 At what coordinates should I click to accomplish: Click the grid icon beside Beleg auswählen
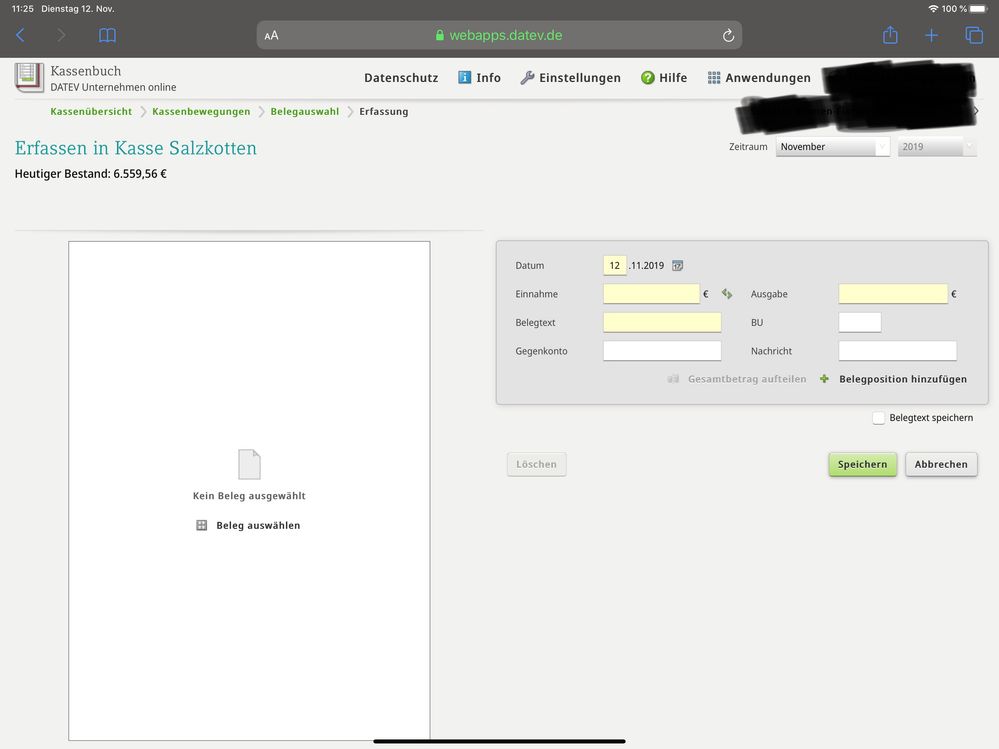tap(201, 525)
